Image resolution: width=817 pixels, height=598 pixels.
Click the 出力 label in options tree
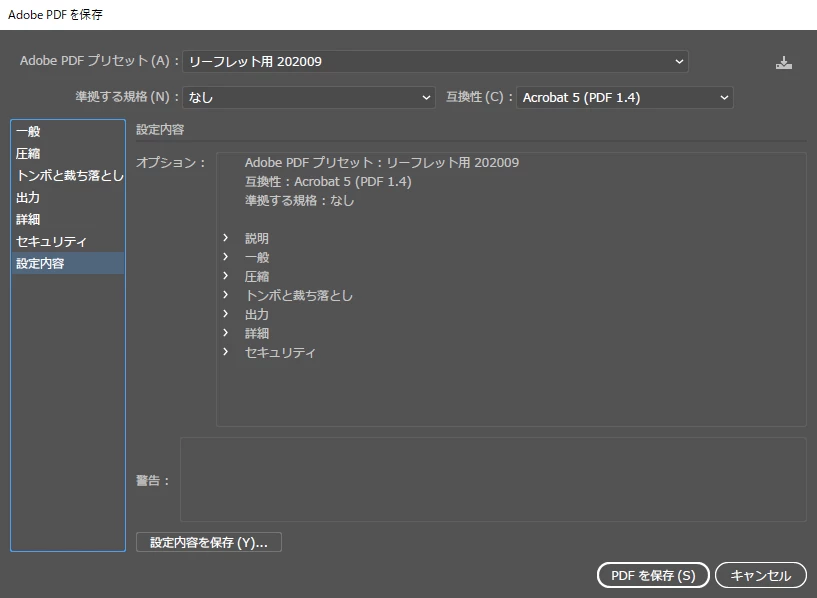[257, 315]
